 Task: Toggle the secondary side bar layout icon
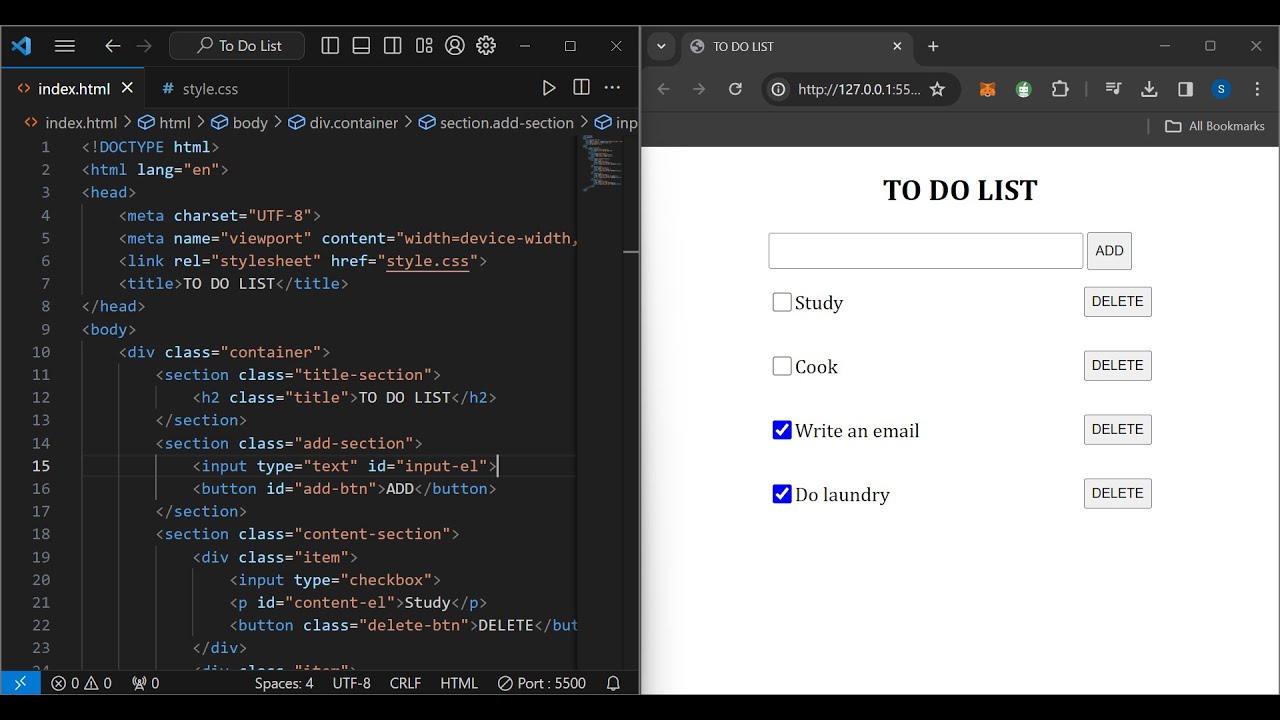tap(392, 46)
